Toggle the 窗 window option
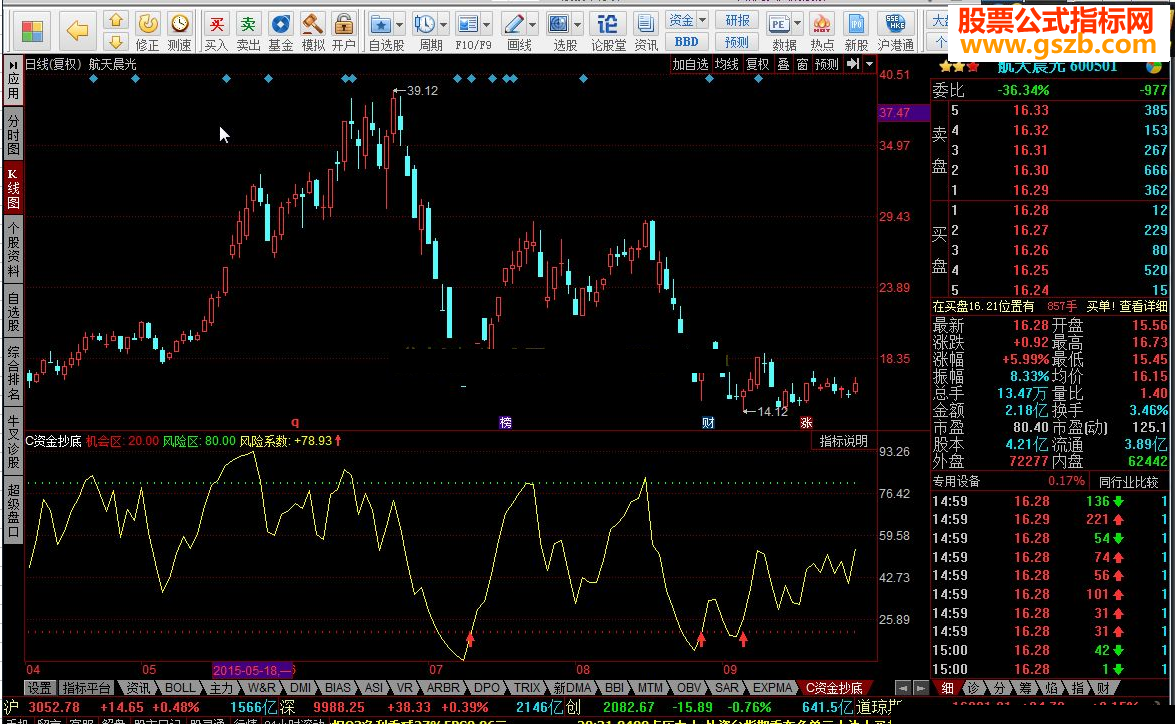 tap(802, 64)
